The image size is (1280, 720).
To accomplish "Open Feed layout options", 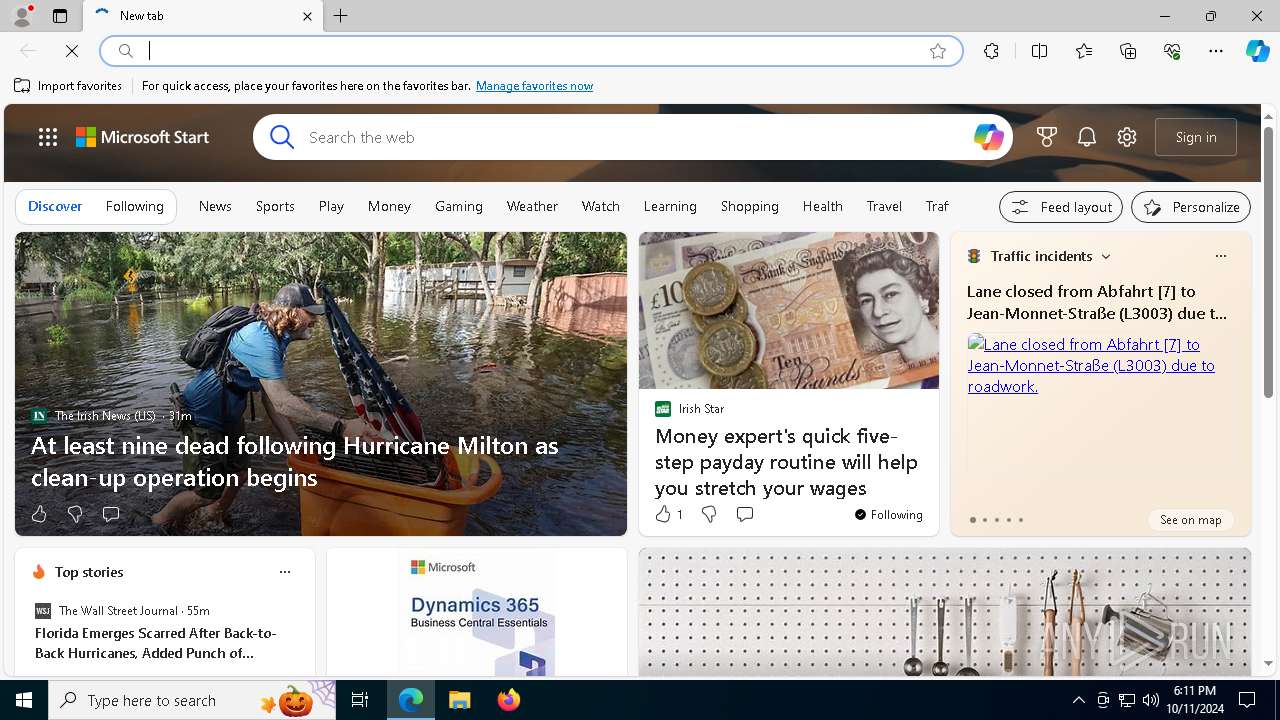I will [x=1061, y=207].
